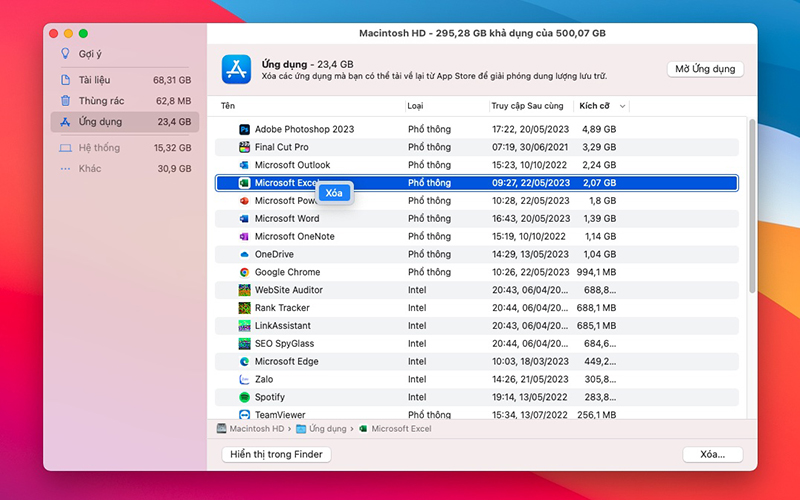Click the Zalo app icon
Viewport: 800px width, 500px height.
tap(244, 379)
